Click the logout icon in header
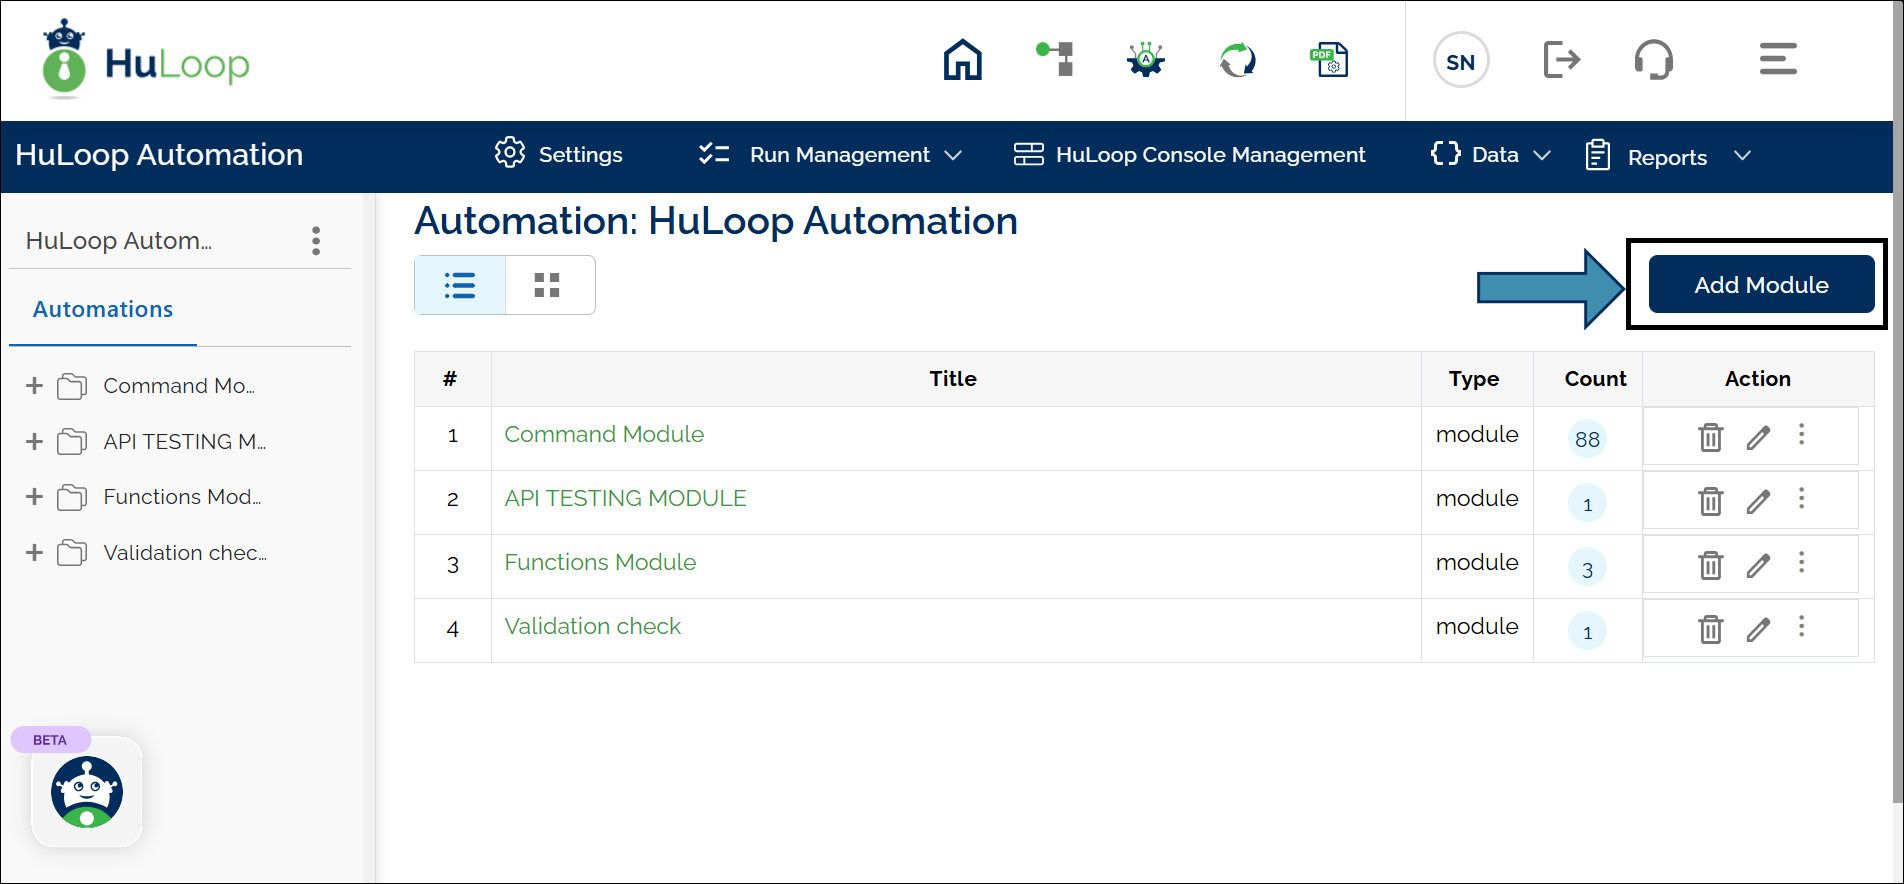The height and width of the screenshot is (884, 1904). [x=1561, y=60]
